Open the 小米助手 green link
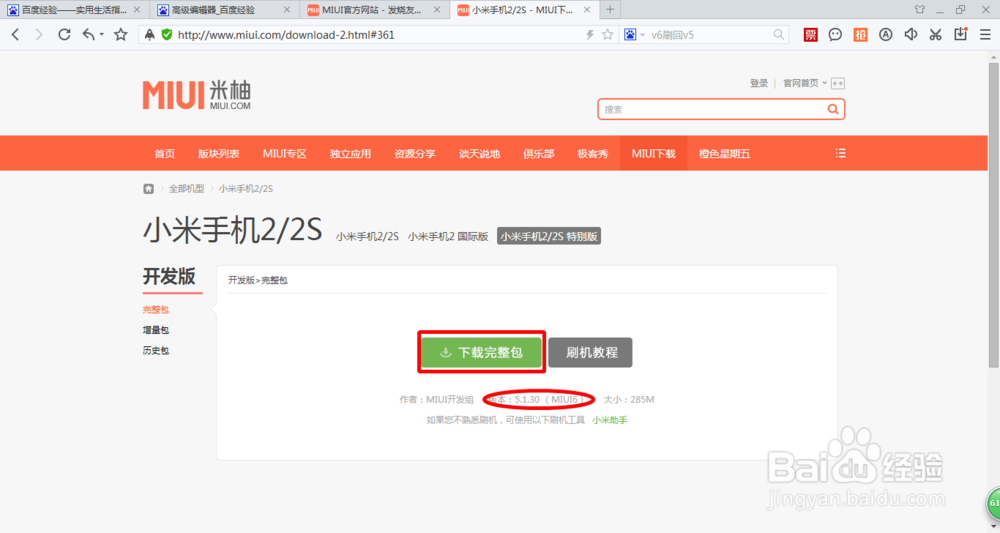This screenshot has width=1000, height=533. [x=610, y=420]
